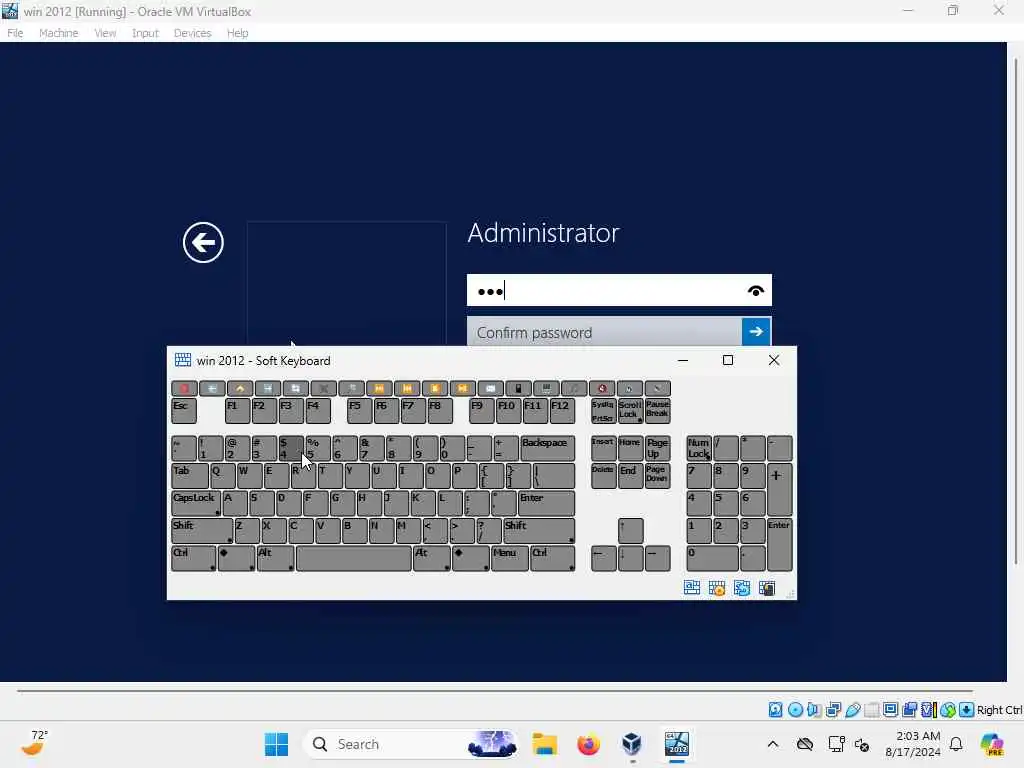Click the Menu key on Soft Keyboard

pyautogui.click(x=509, y=559)
